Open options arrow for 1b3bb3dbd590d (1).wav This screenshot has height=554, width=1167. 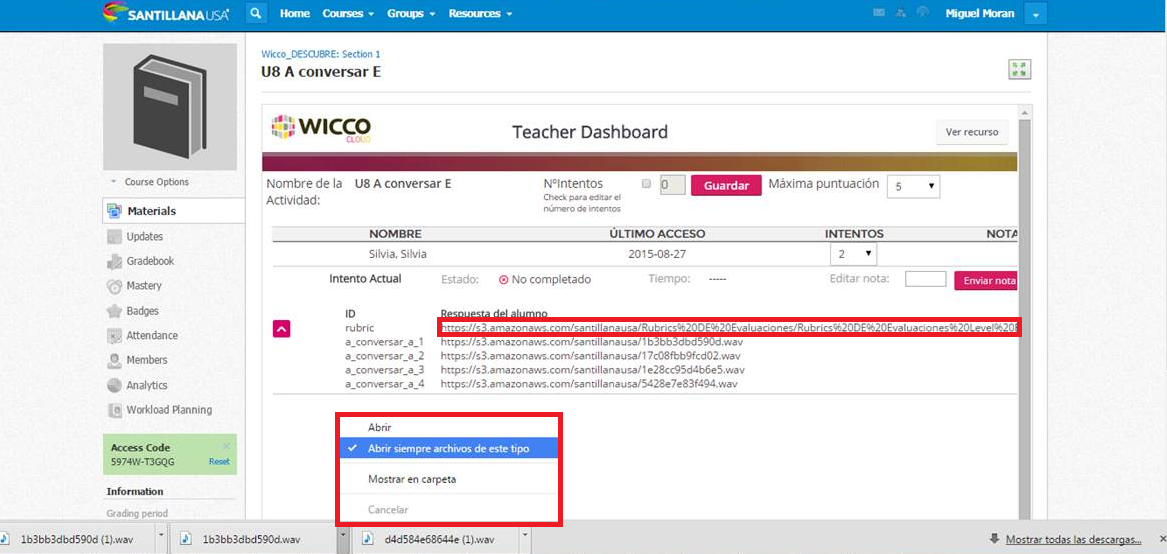point(162,535)
